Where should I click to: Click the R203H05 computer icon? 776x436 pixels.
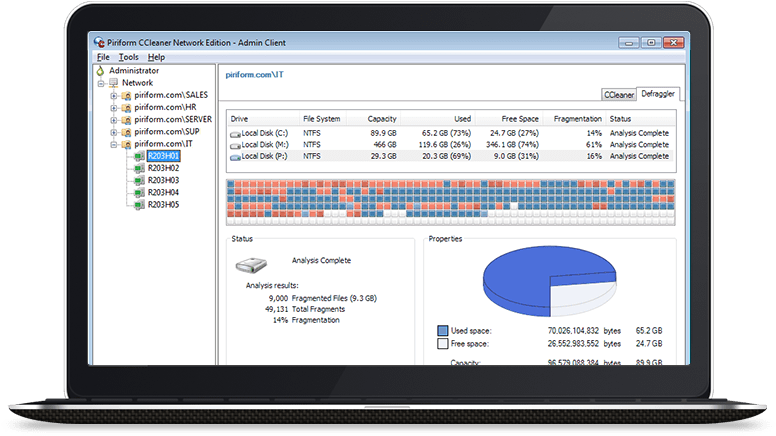[x=139, y=205]
